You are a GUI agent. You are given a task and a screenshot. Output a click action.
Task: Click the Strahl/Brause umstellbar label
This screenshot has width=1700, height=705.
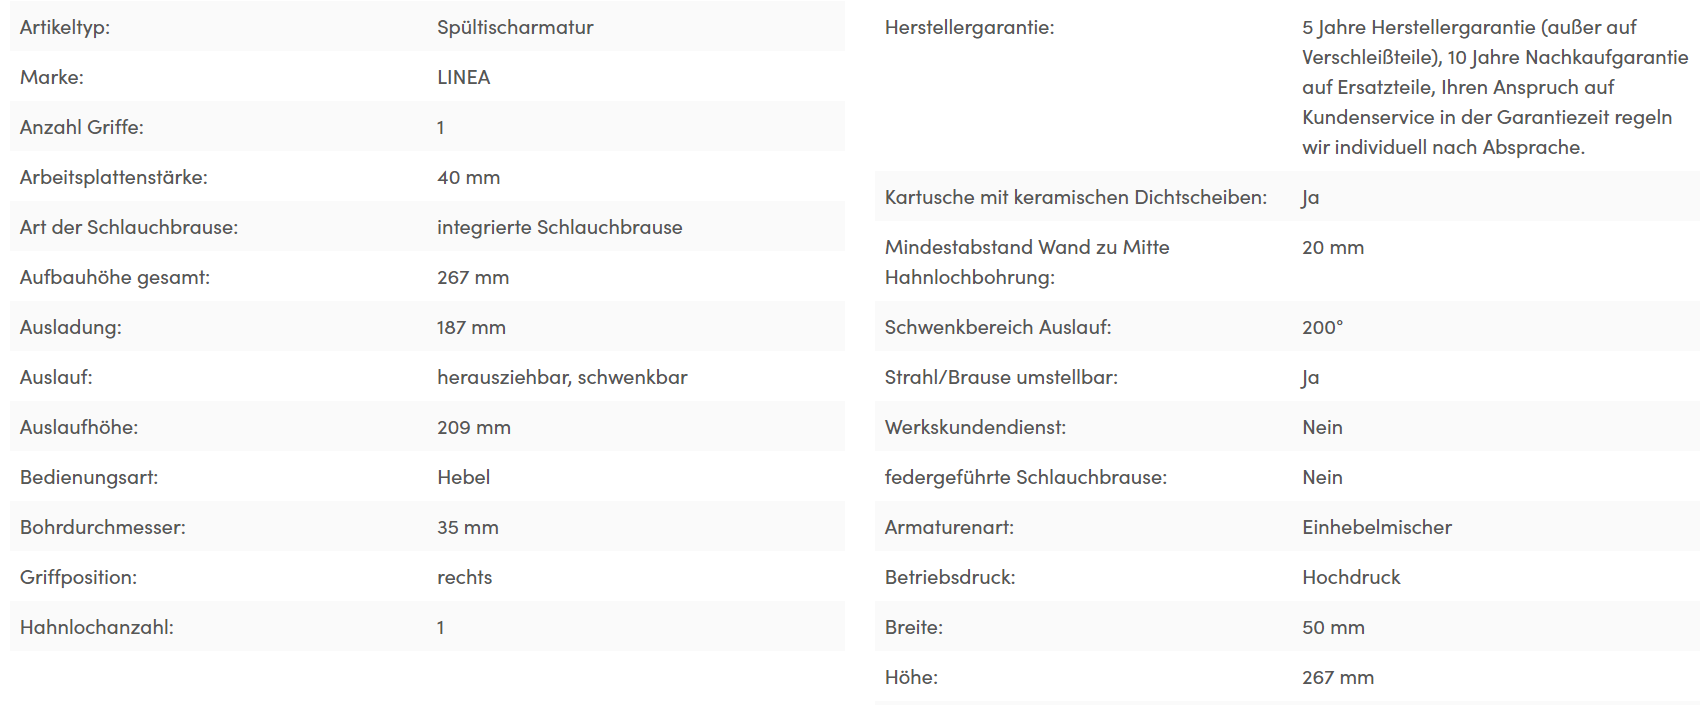point(1001,377)
